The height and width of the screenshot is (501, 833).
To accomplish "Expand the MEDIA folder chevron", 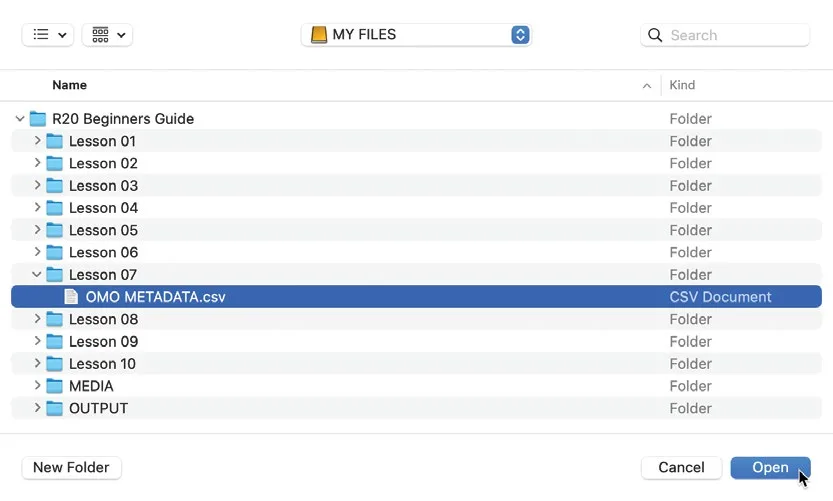I will click(x=37, y=385).
